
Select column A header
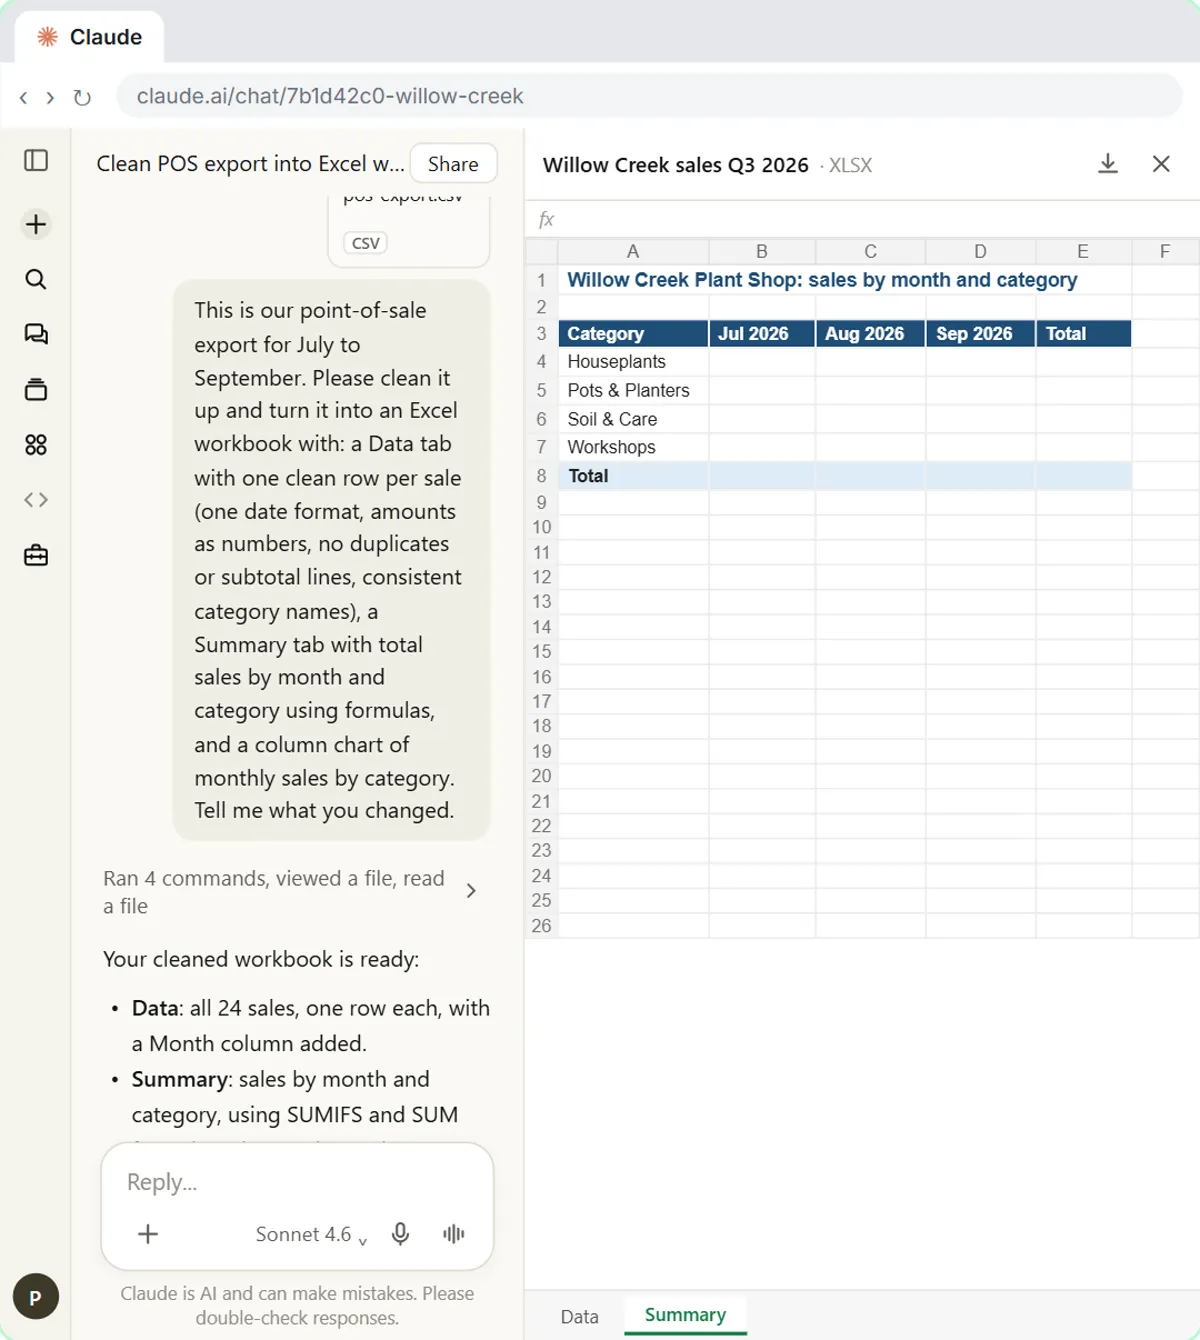tap(633, 252)
